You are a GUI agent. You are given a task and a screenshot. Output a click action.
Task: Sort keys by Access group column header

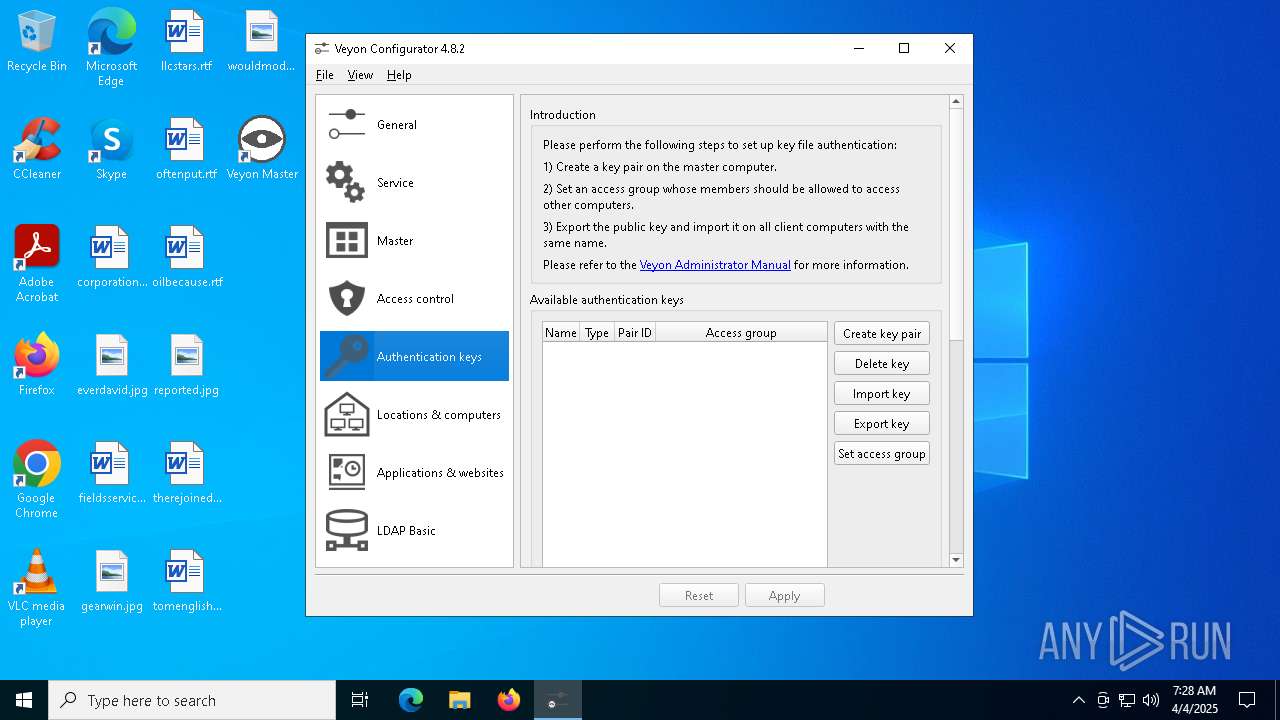pyautogui.click(x=741, y=333)
